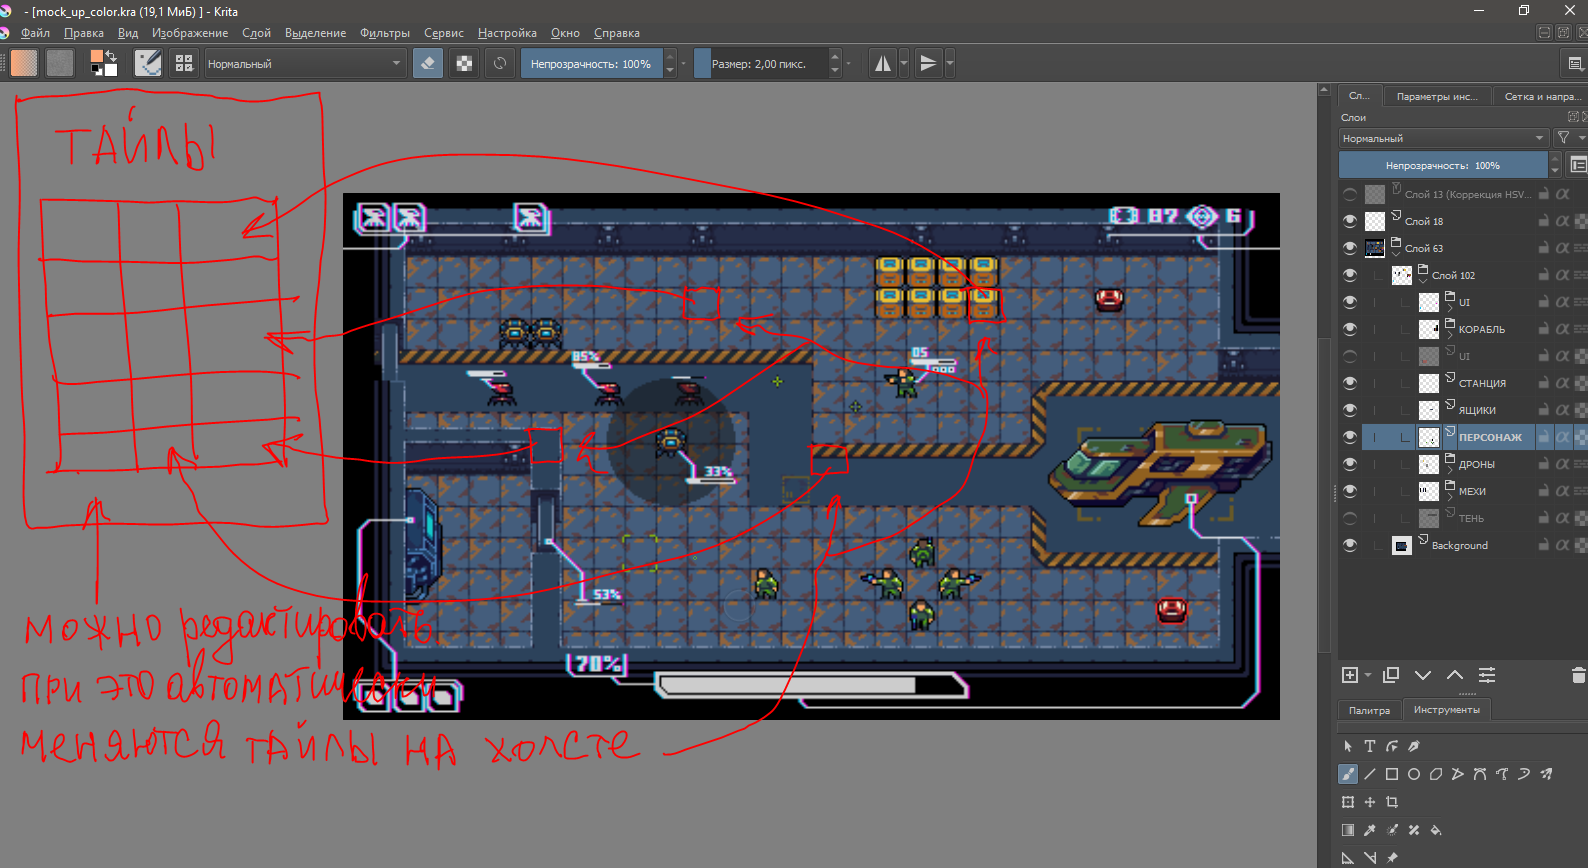The height and width of the screenshot is (868, 1588).
Task: Toggle vertical mirror tool
Action: (928, 63)
